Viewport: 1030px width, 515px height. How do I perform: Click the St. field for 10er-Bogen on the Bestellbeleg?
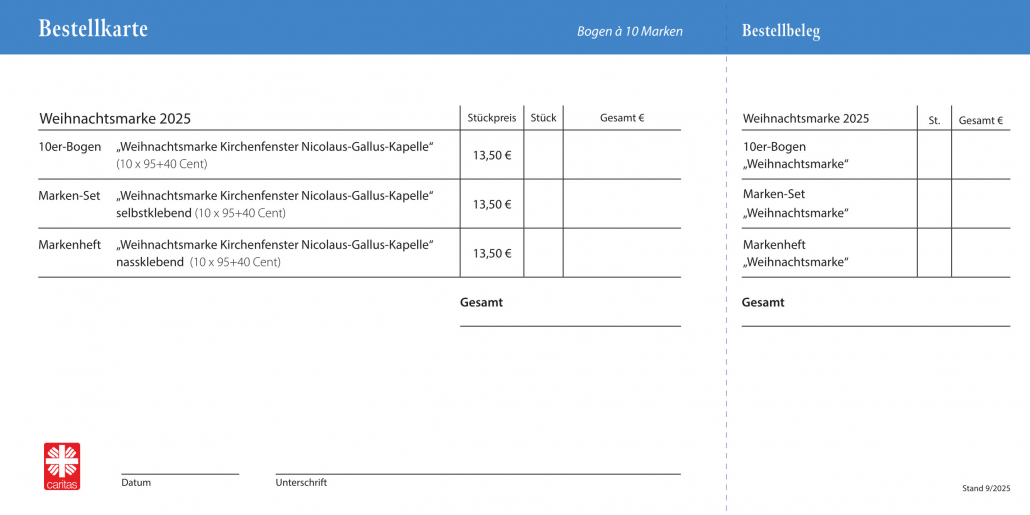click(934, 155)
